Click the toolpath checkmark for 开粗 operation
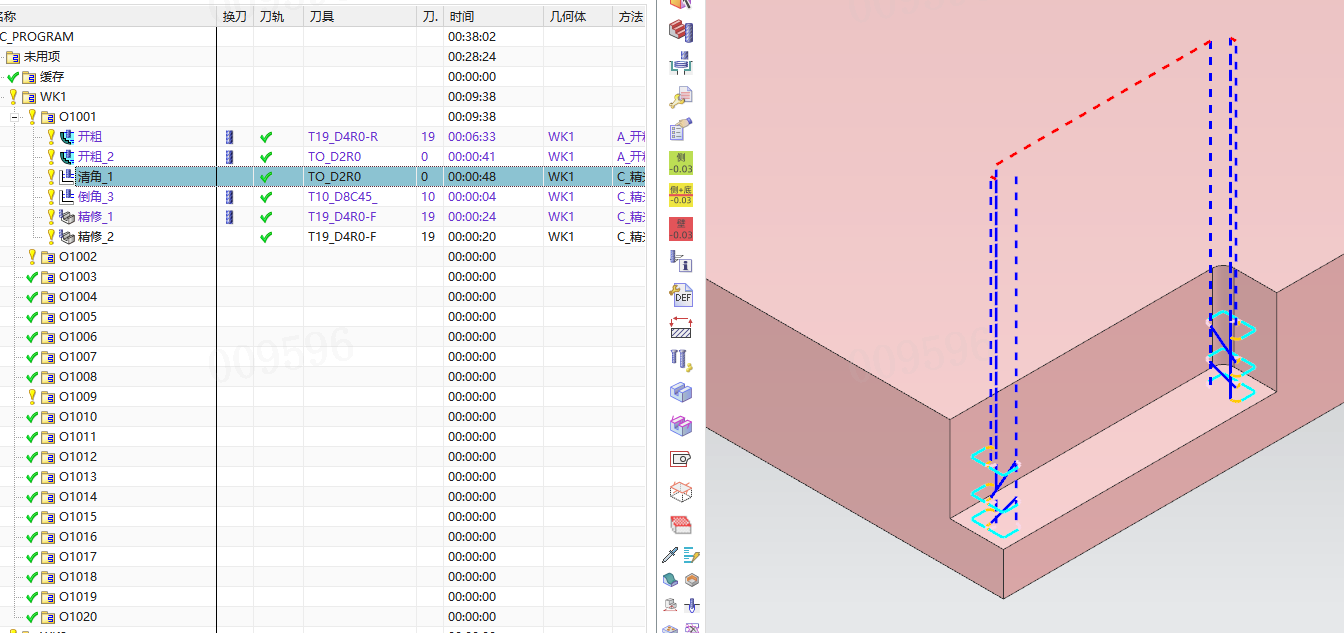This screenshot has height=633, width=1344. click(x=266, y=137)
